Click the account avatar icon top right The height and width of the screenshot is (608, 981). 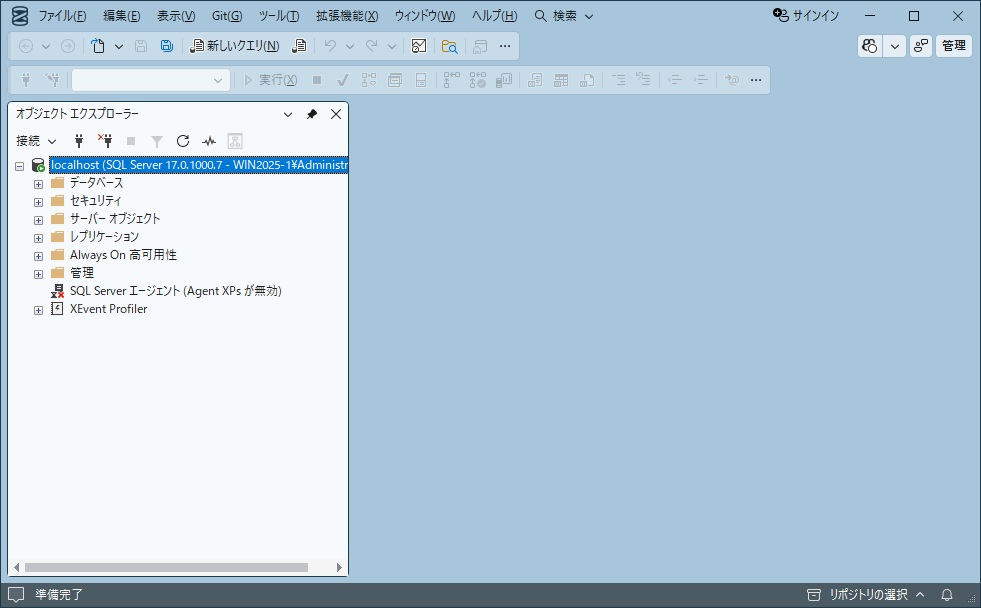pyautogui.click(x=868, y=46)
